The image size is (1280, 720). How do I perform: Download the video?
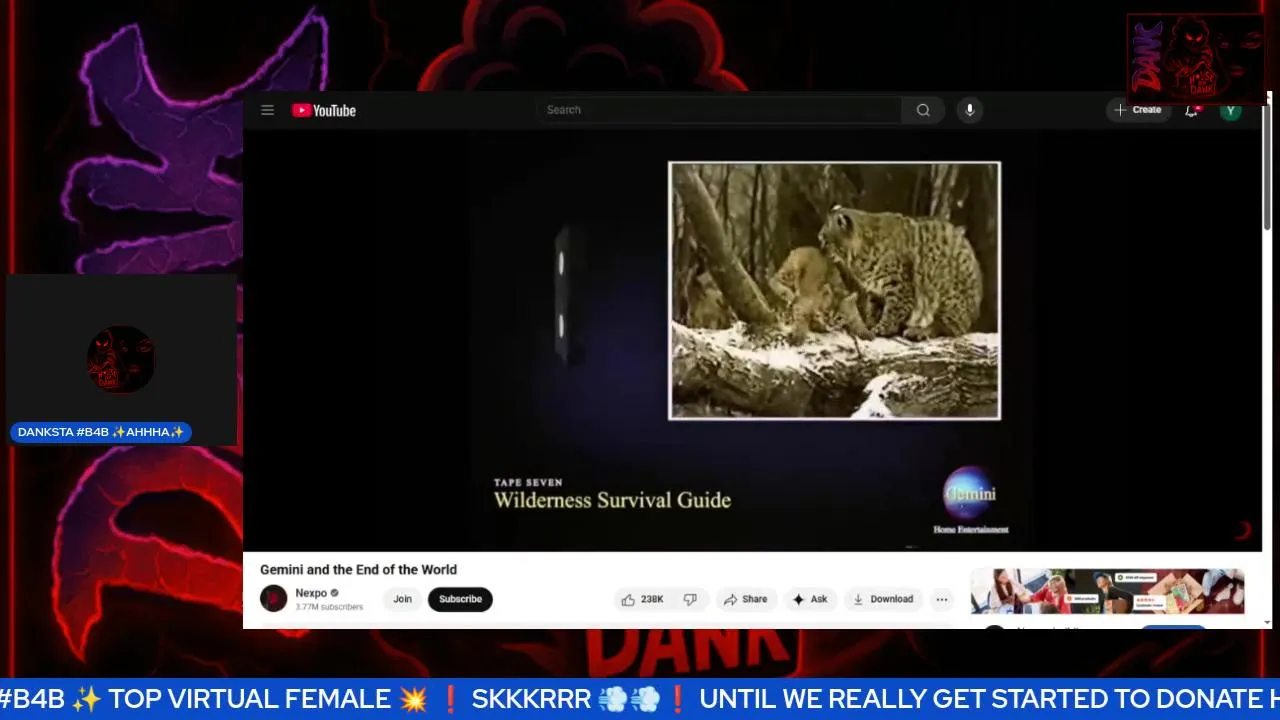tap(883, 599)
